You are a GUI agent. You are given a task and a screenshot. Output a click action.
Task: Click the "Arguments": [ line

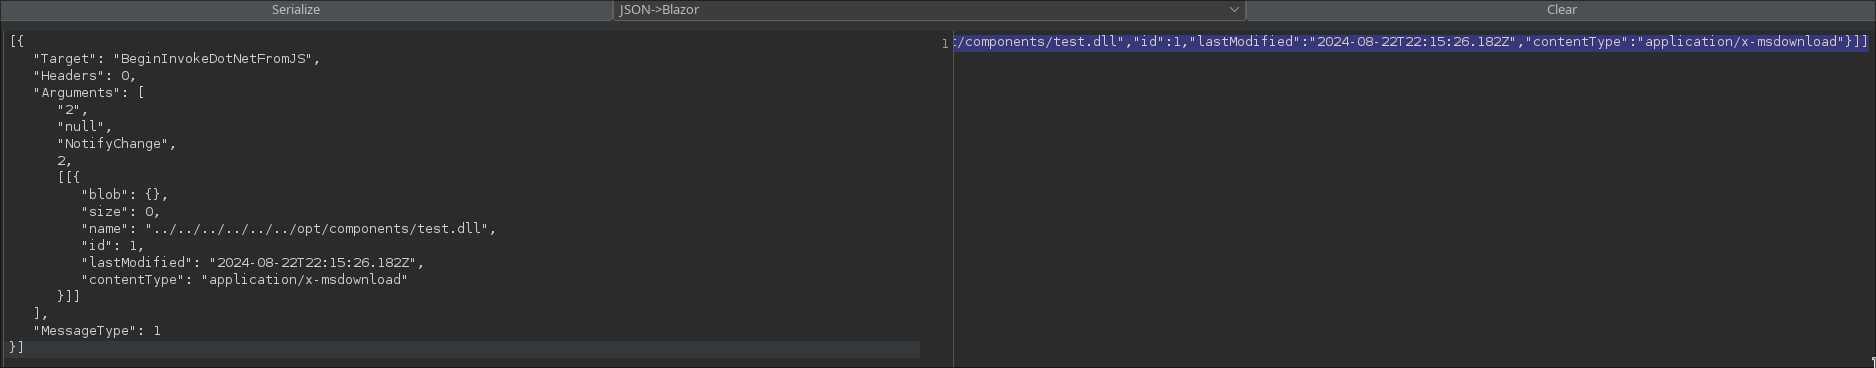pos(89,92)
